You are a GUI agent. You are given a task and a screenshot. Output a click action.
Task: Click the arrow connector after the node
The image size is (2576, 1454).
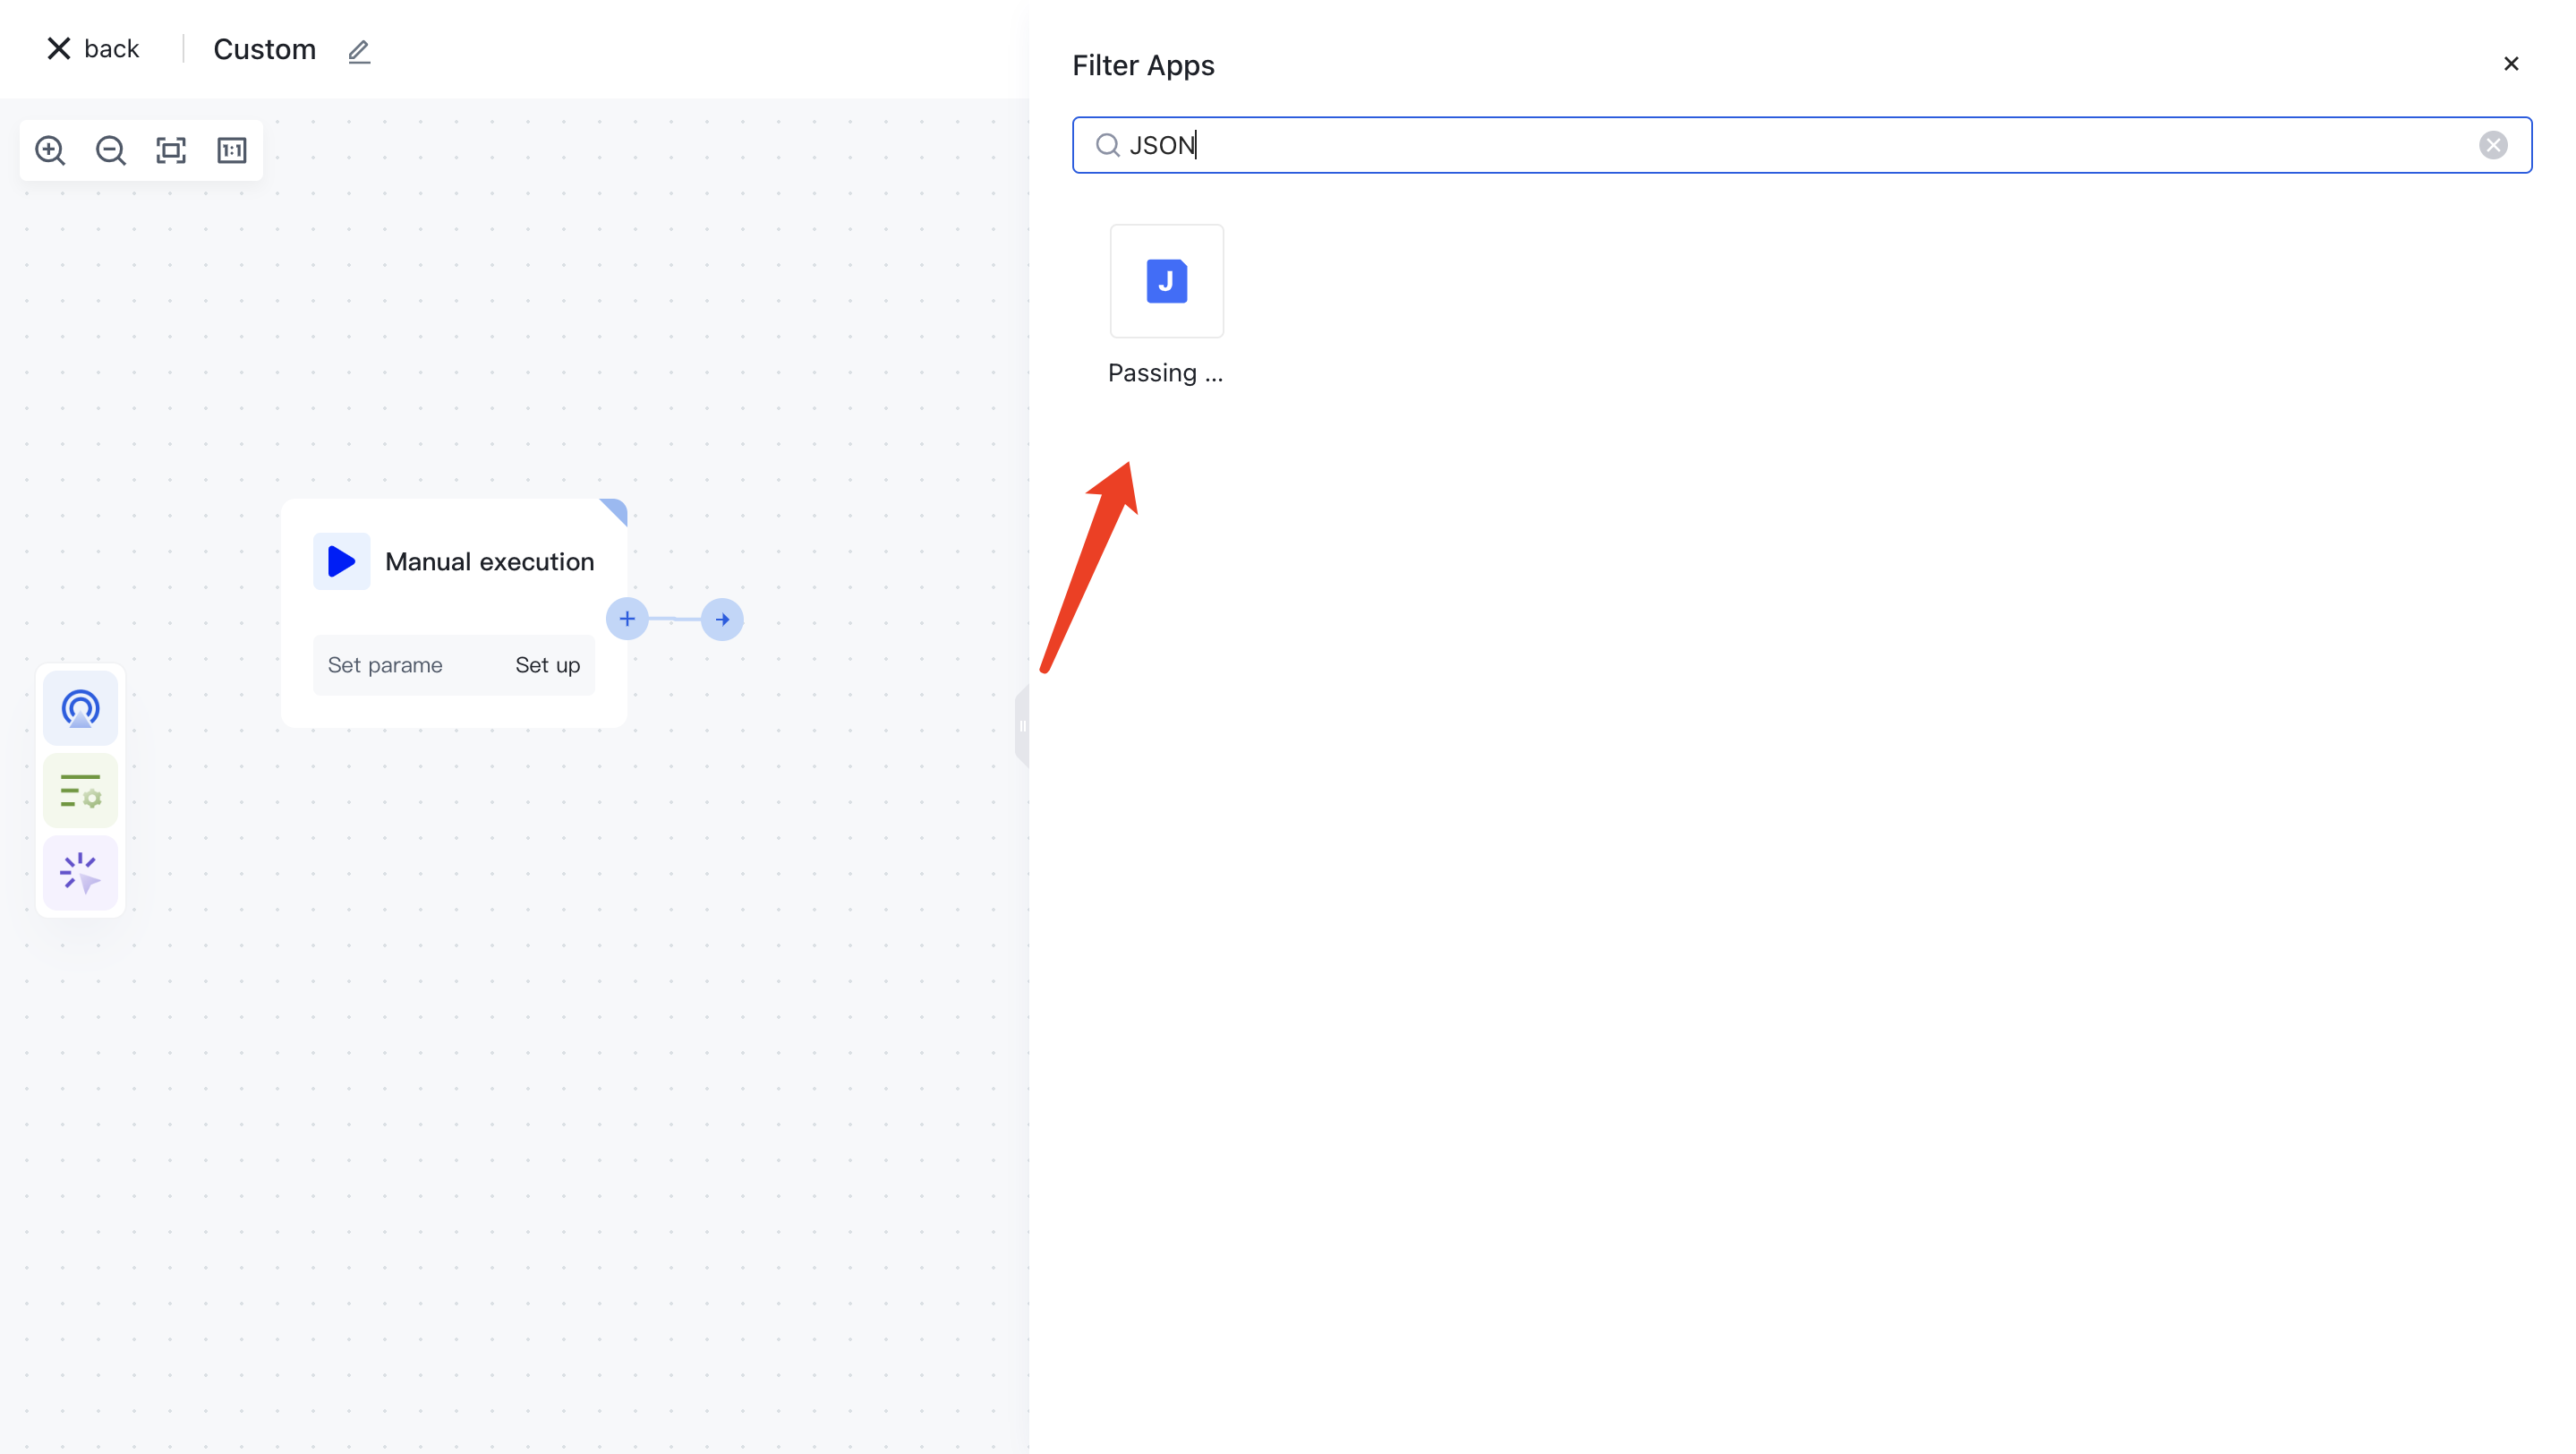coord(722,619)
